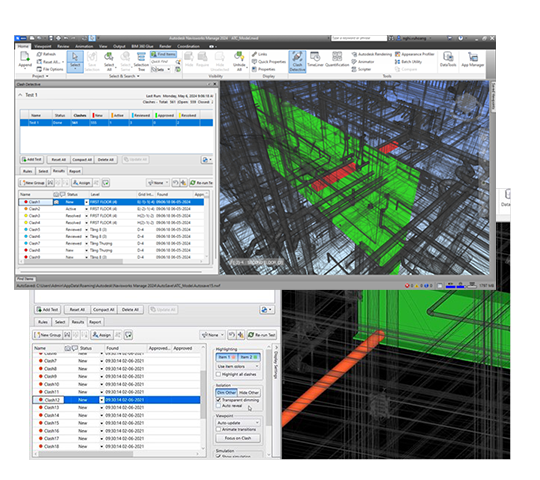540x480 pixels.
Task: Open the Use item colors dropdown
Action: tap(238, 366)
